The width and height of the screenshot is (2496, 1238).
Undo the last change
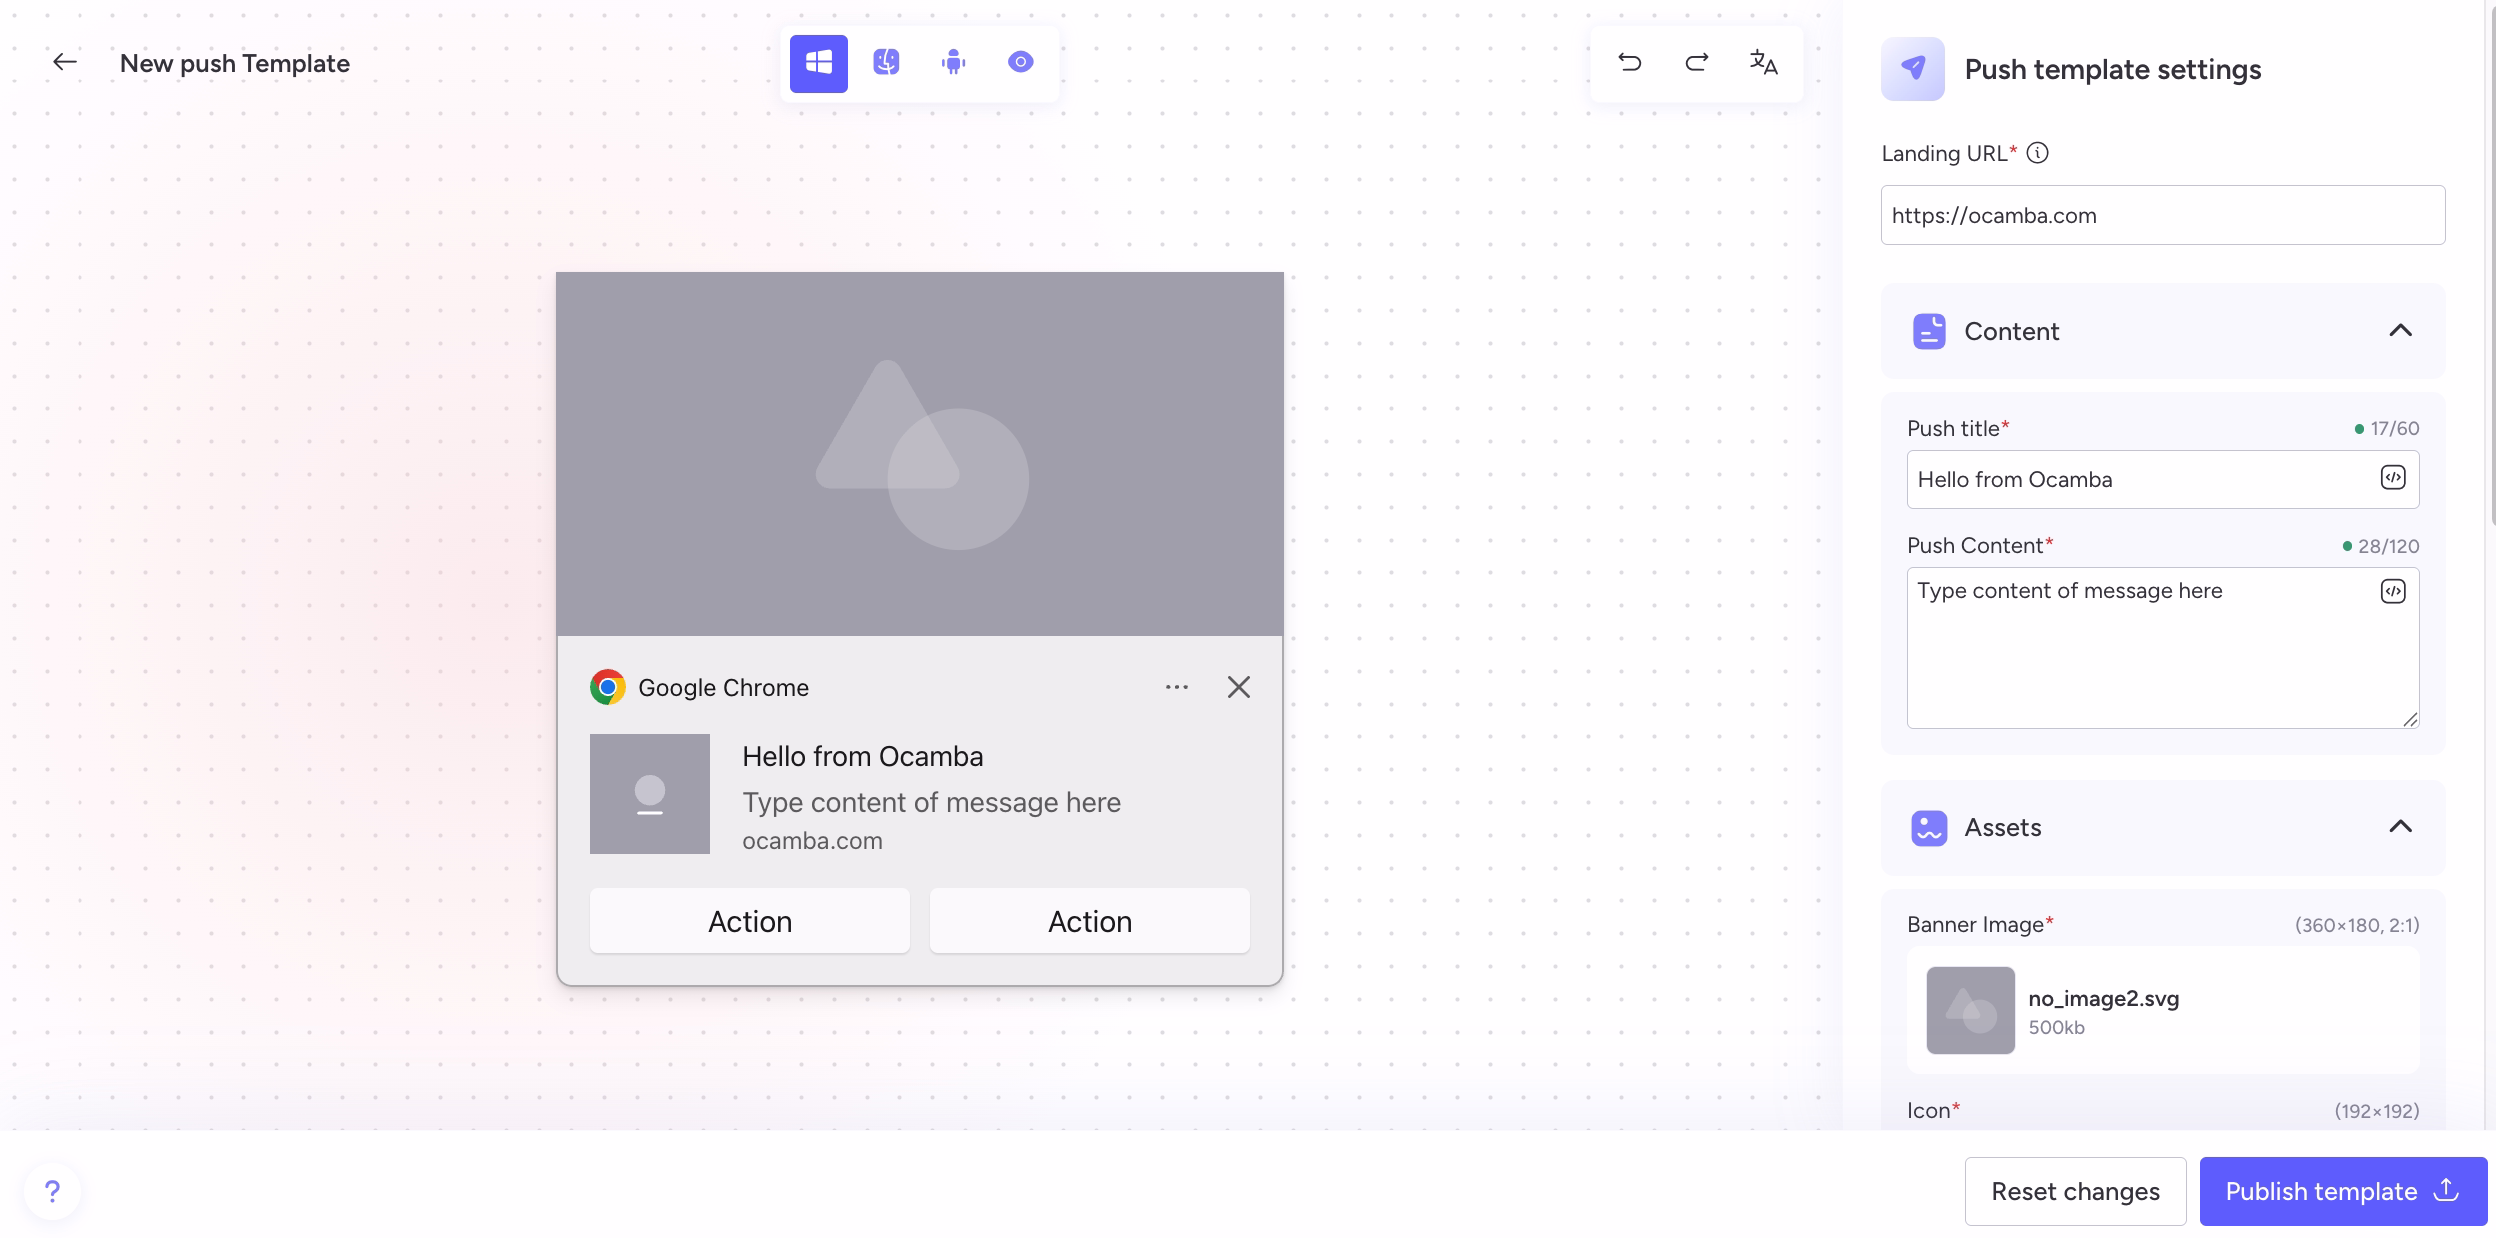click(x=1628, y=62)
